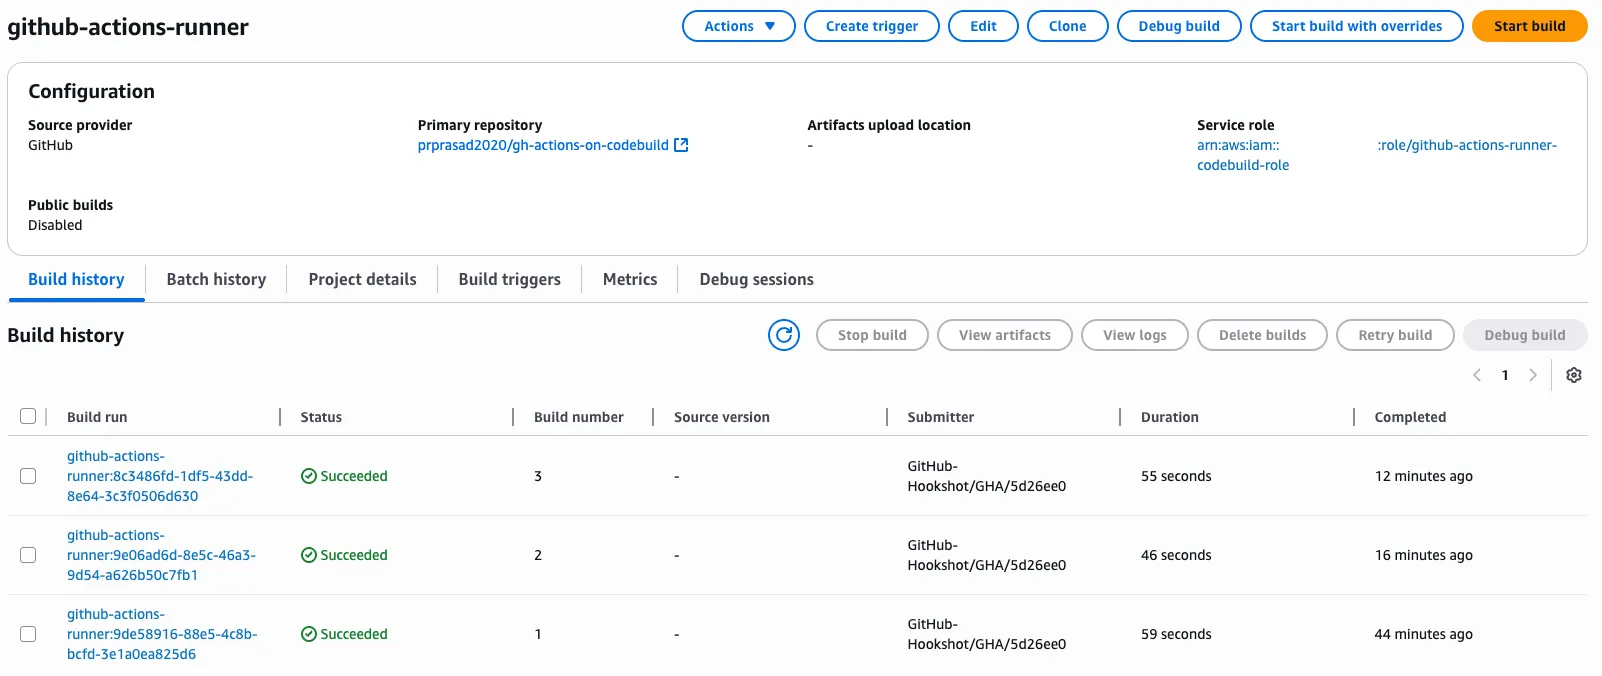
Task: Click '44 minutes ago' completed cell
Action: [x=1424, y=634]
